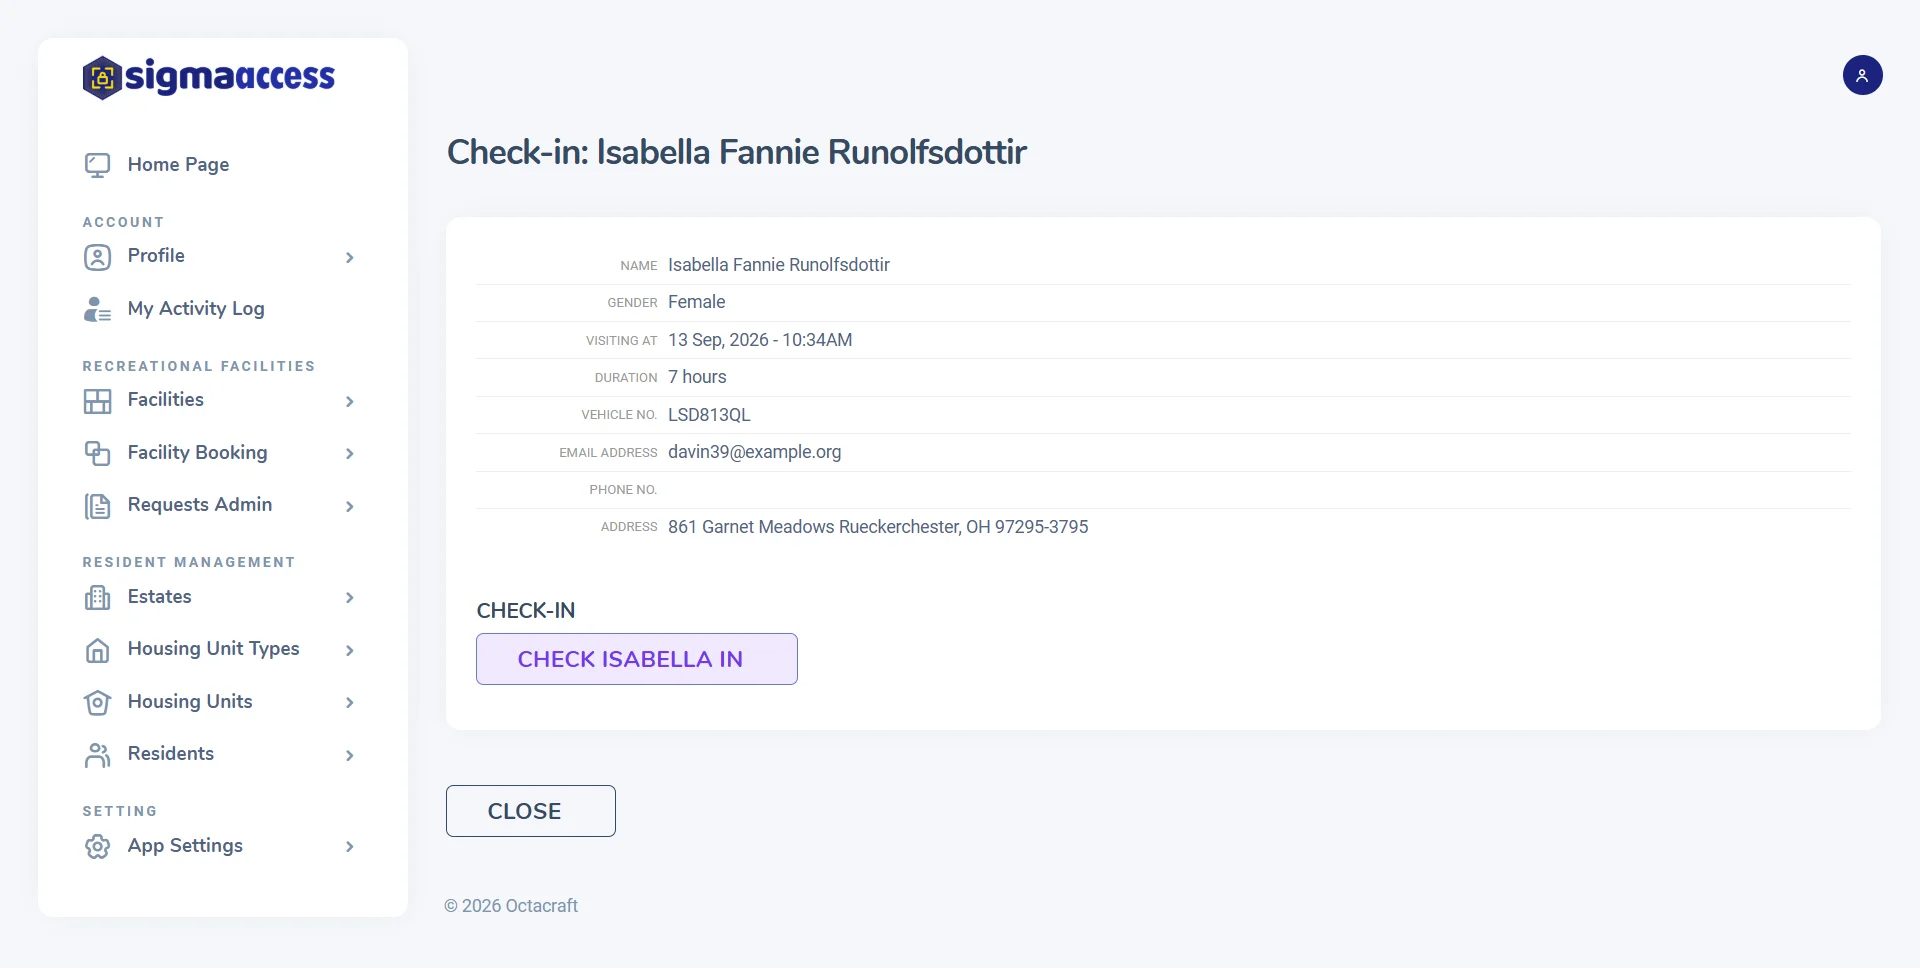Expand the App Settings chevron

coord(350,847)
